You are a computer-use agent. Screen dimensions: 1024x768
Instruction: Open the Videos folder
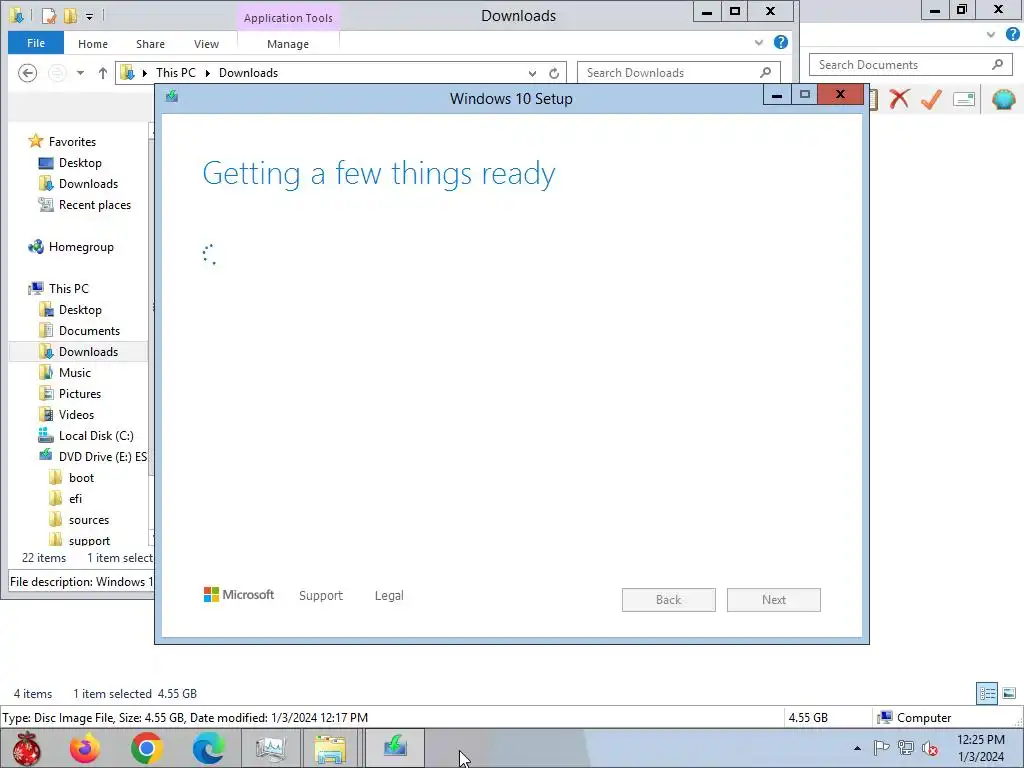tap(76, 415)
